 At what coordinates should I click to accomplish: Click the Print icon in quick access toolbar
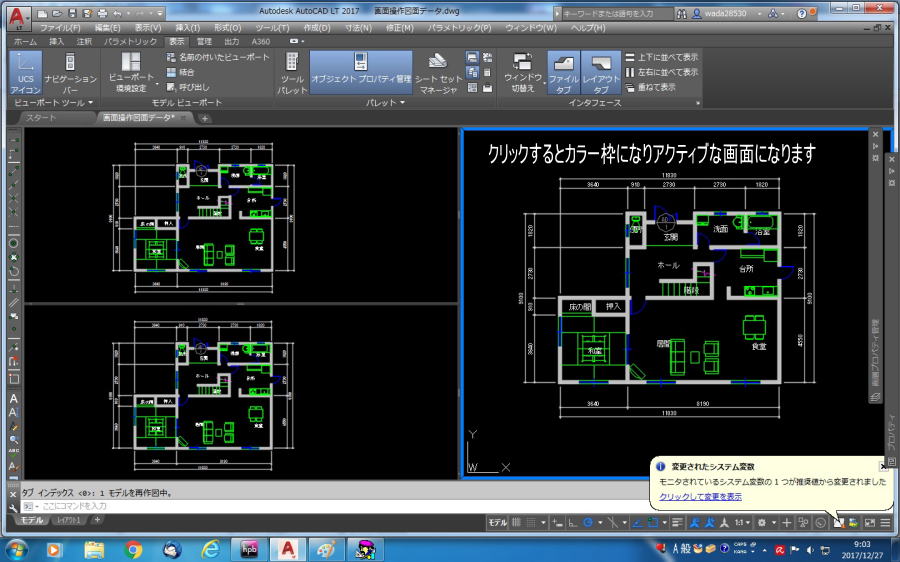102,13
